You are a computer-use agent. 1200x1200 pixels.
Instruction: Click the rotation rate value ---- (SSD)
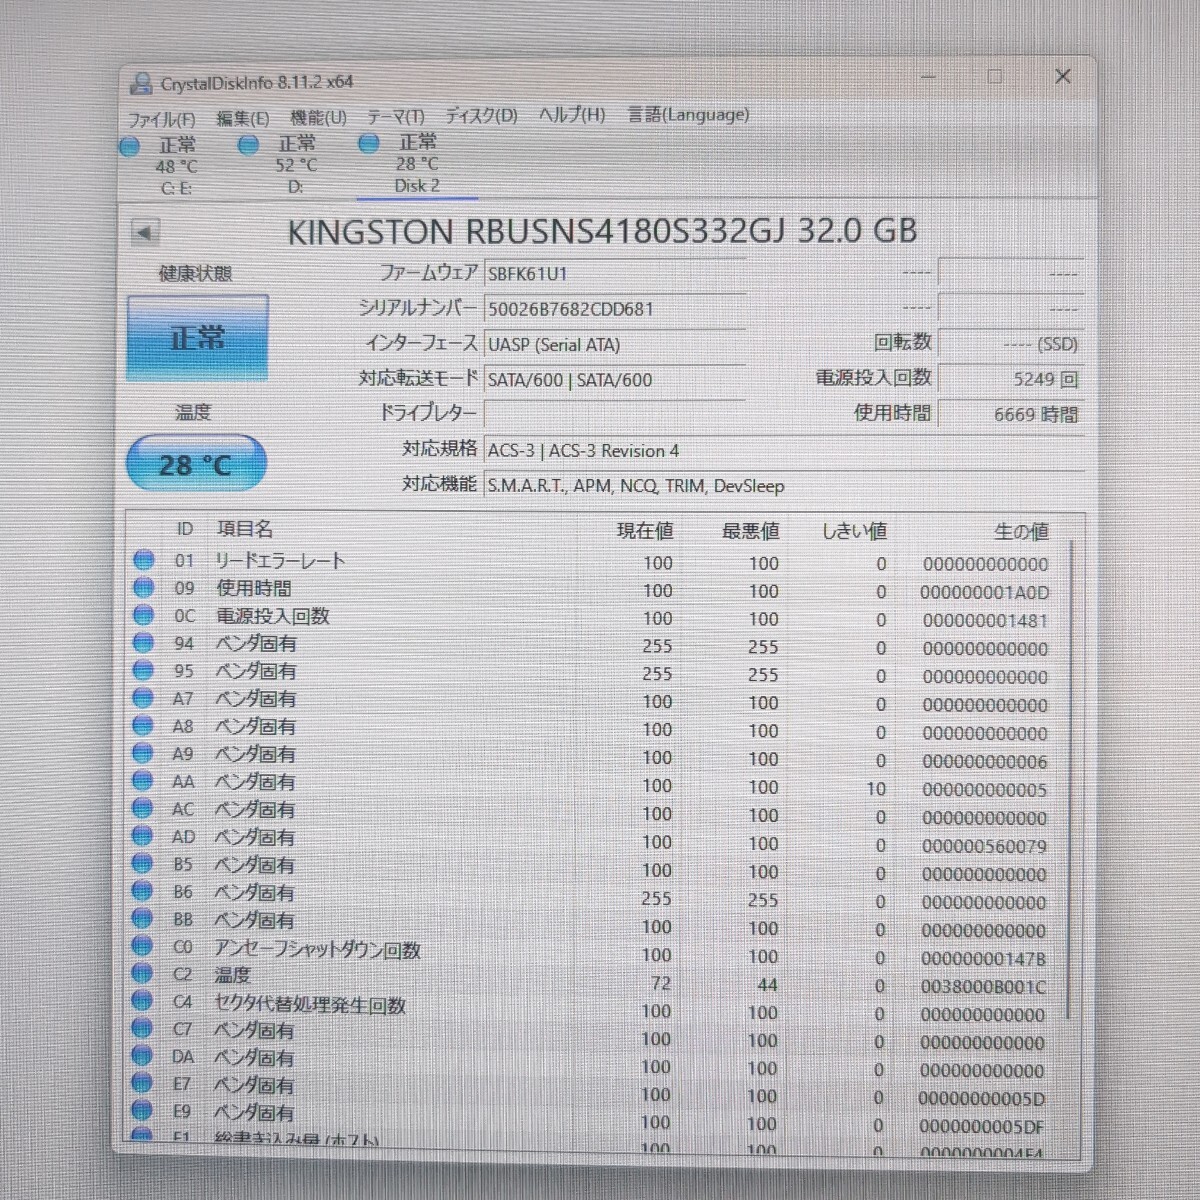(x=1011, y=344)
